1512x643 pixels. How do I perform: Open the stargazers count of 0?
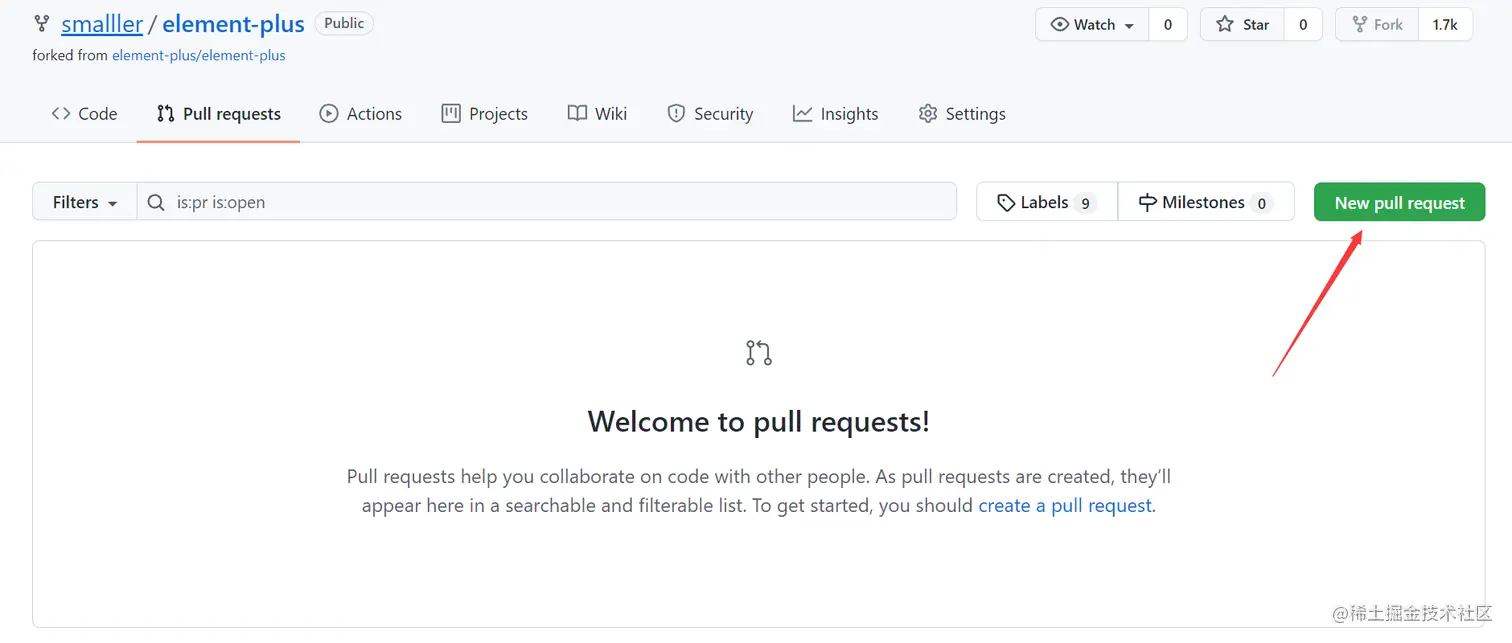pos(1303,25)
